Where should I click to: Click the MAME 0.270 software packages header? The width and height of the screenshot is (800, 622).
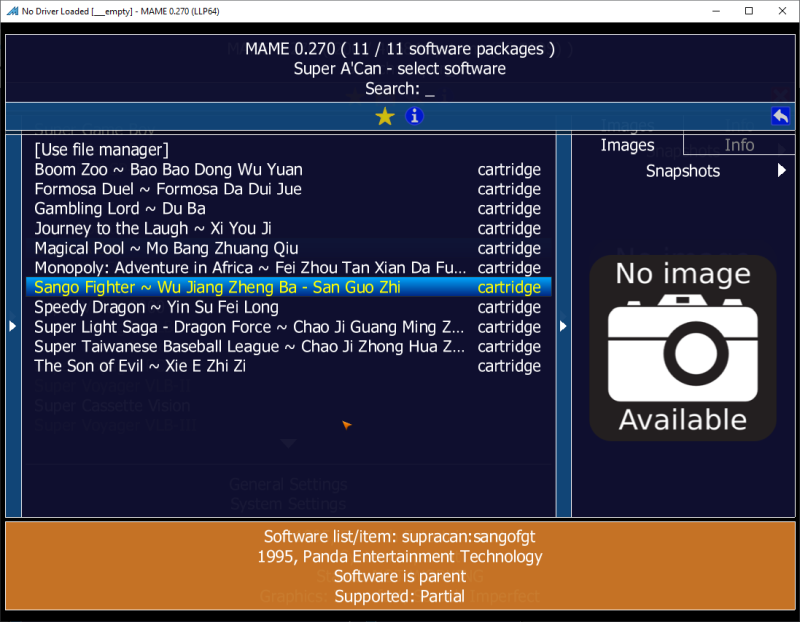pyautogui.click(x=399, y=49)
